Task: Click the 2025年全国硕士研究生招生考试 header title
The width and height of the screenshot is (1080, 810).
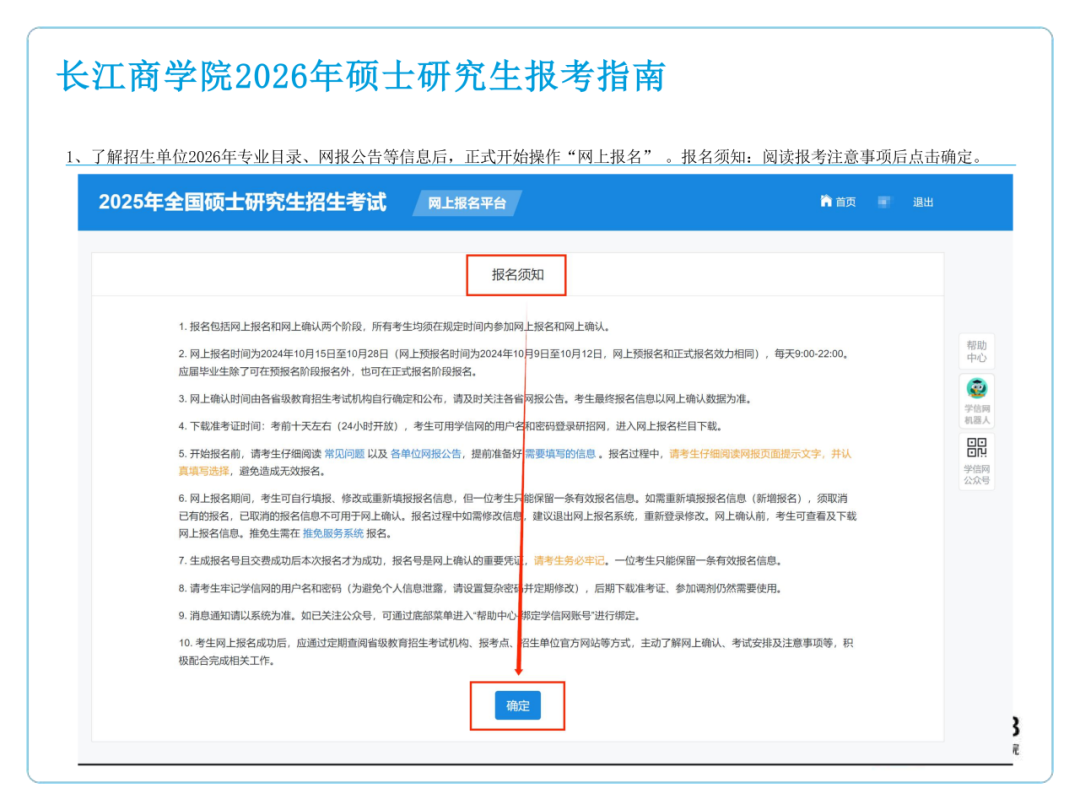Action: click(242, 202)
